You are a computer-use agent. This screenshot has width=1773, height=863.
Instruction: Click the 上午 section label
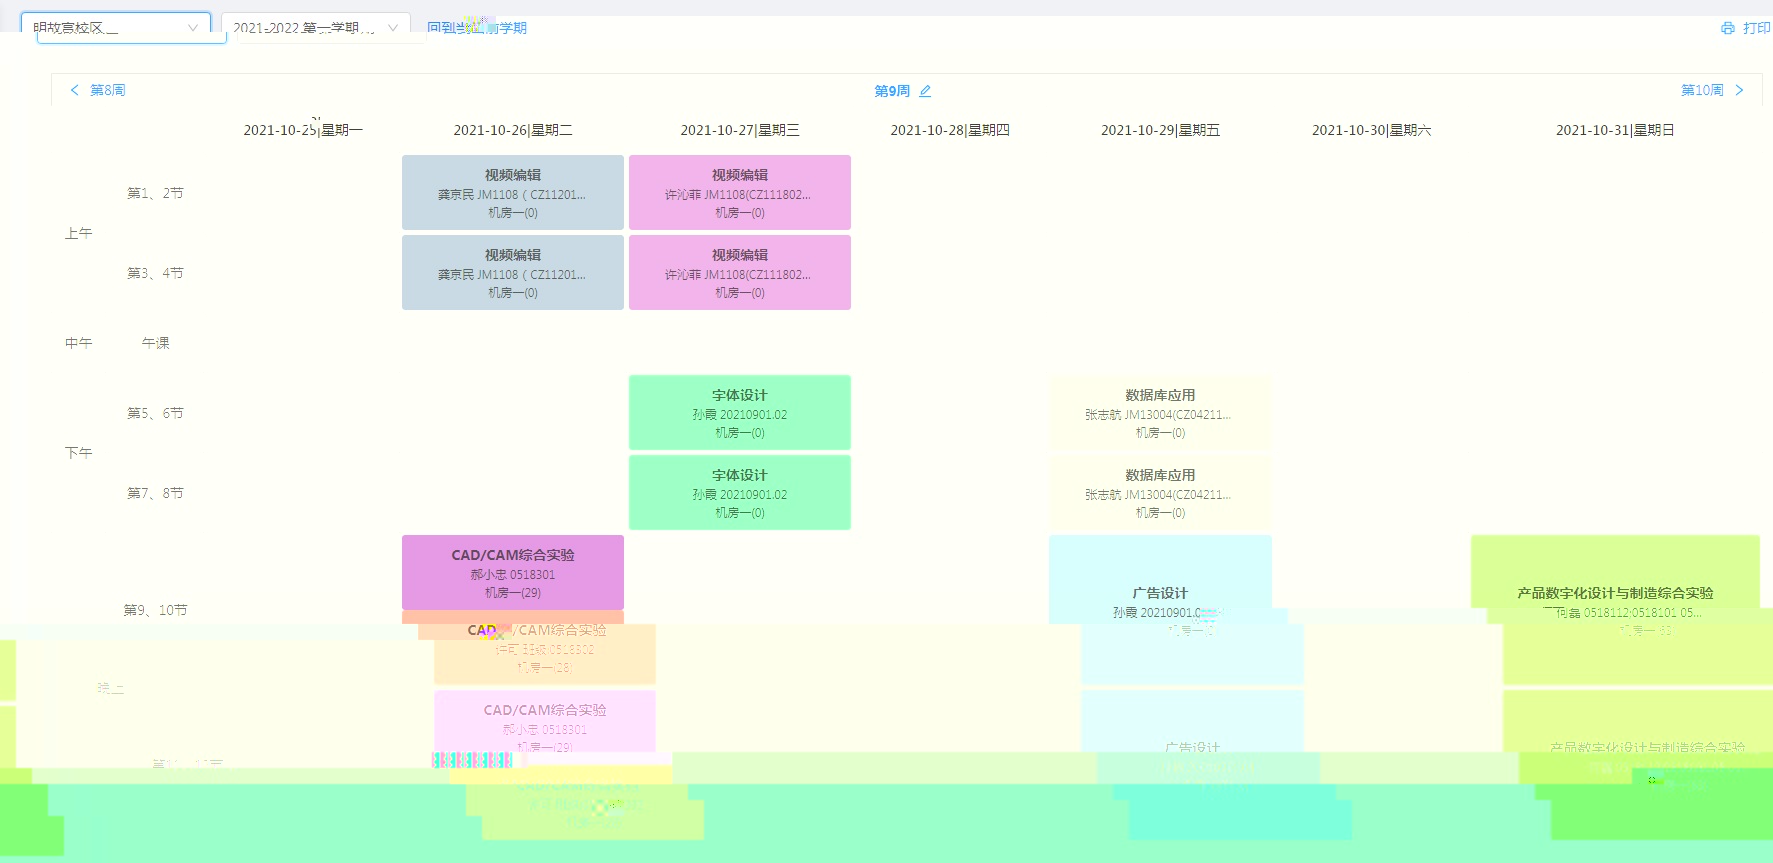tap(79, 233)
